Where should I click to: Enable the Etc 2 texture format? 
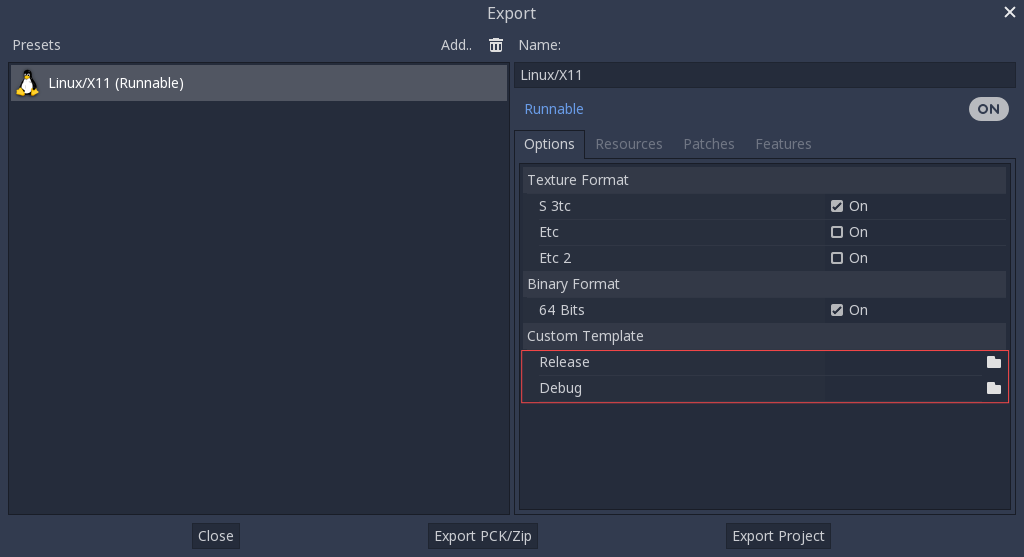(x=837, y=258)
